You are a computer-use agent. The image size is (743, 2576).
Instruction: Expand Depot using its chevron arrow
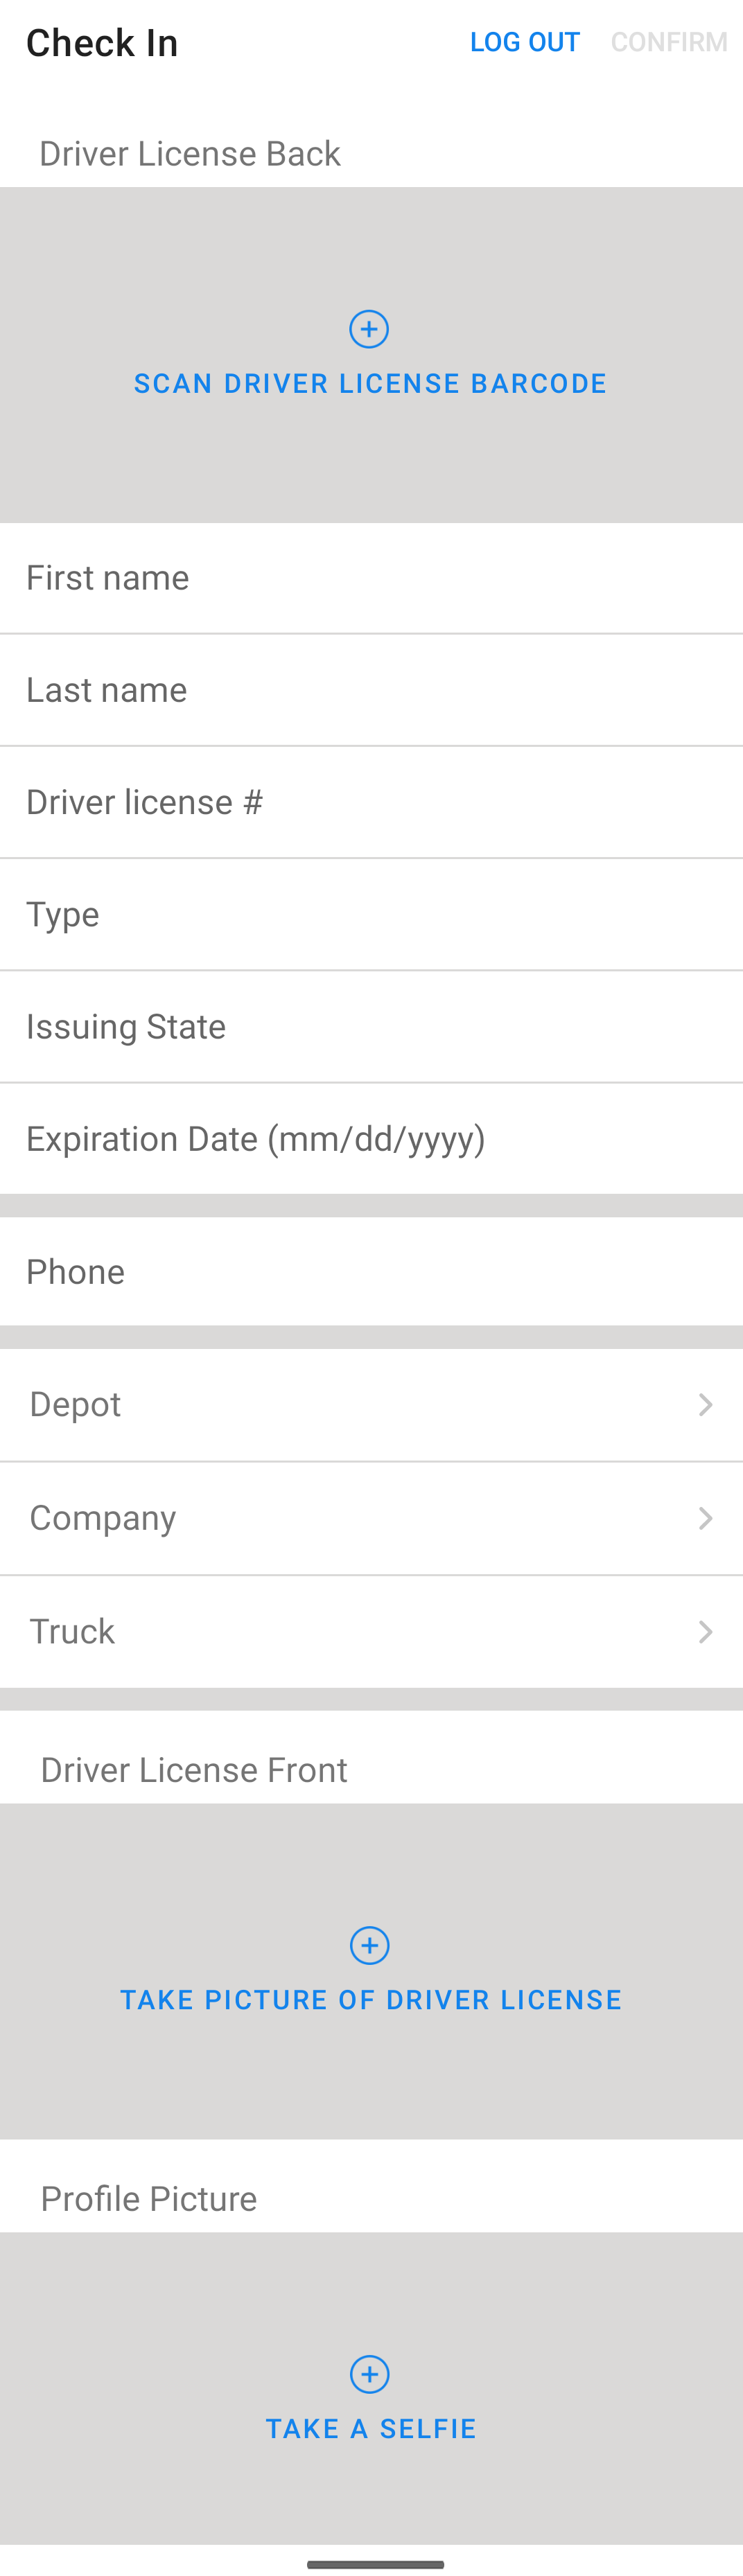(x=705, y=1405)
